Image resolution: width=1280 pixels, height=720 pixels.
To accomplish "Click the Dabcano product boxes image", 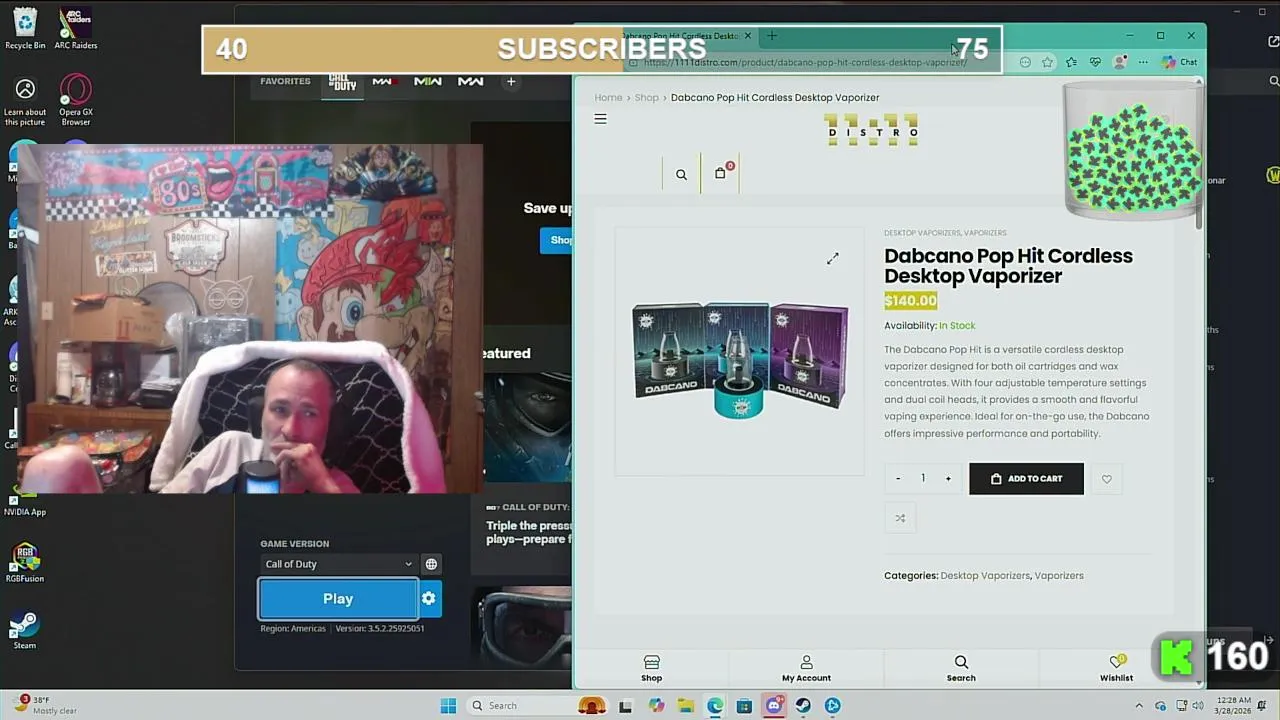I will (740, 360).
